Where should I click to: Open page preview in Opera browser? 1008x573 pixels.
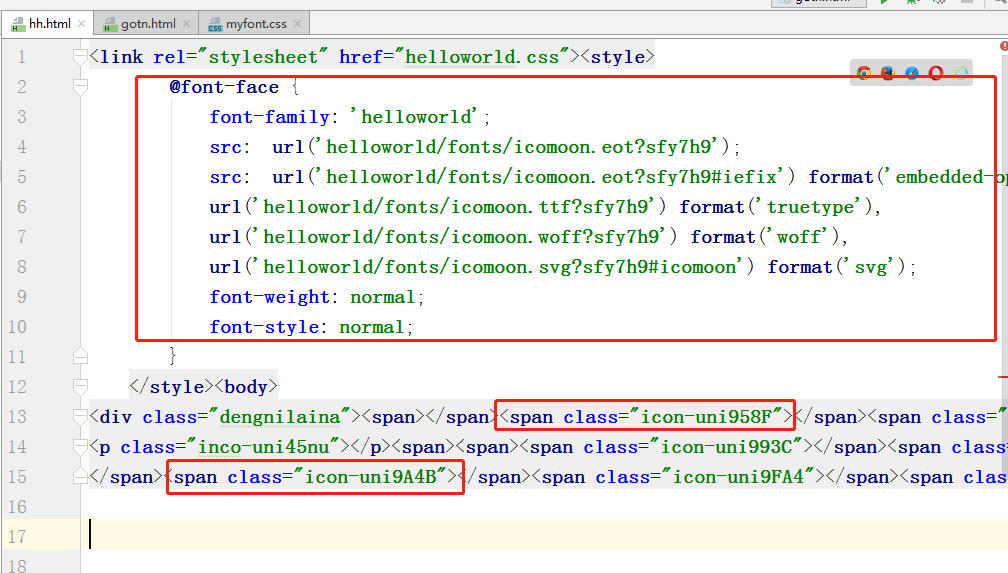click(936, 73)
